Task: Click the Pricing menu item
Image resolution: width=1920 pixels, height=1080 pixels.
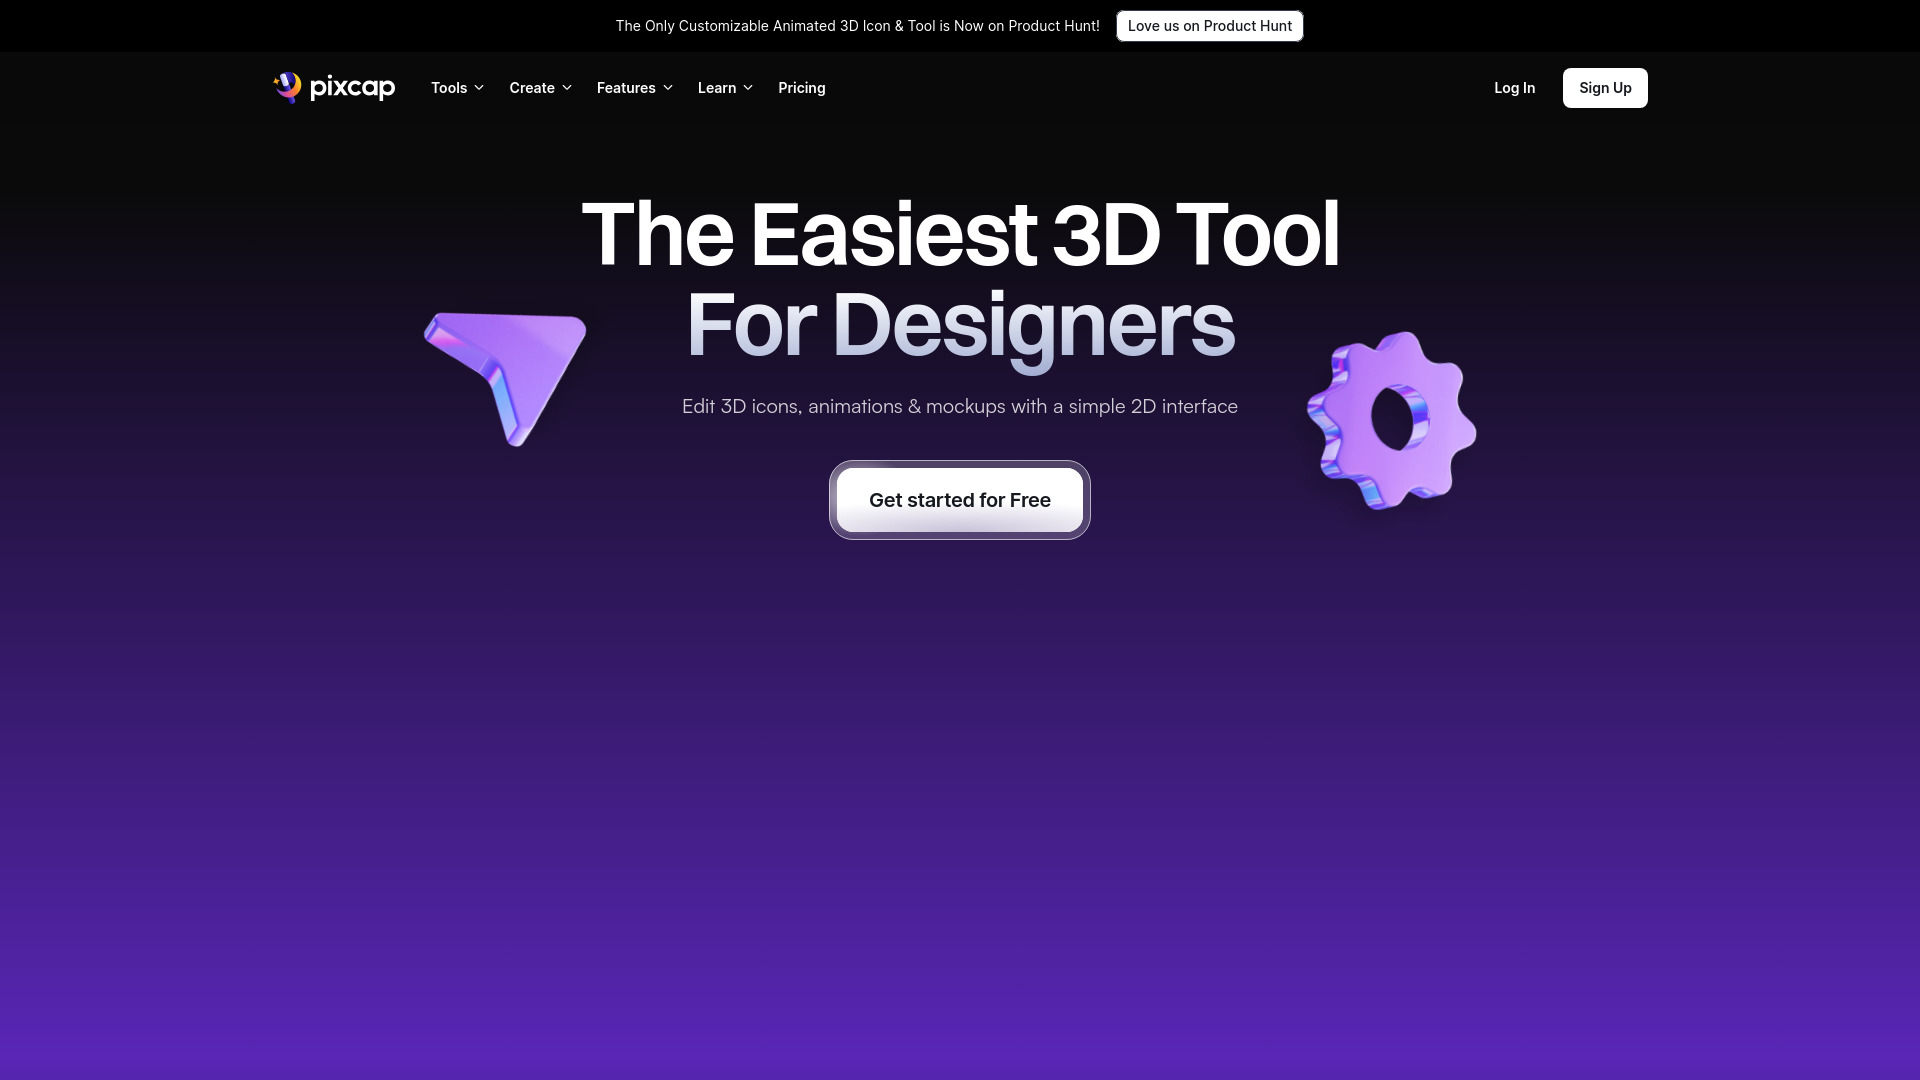Action: point(800,87)
